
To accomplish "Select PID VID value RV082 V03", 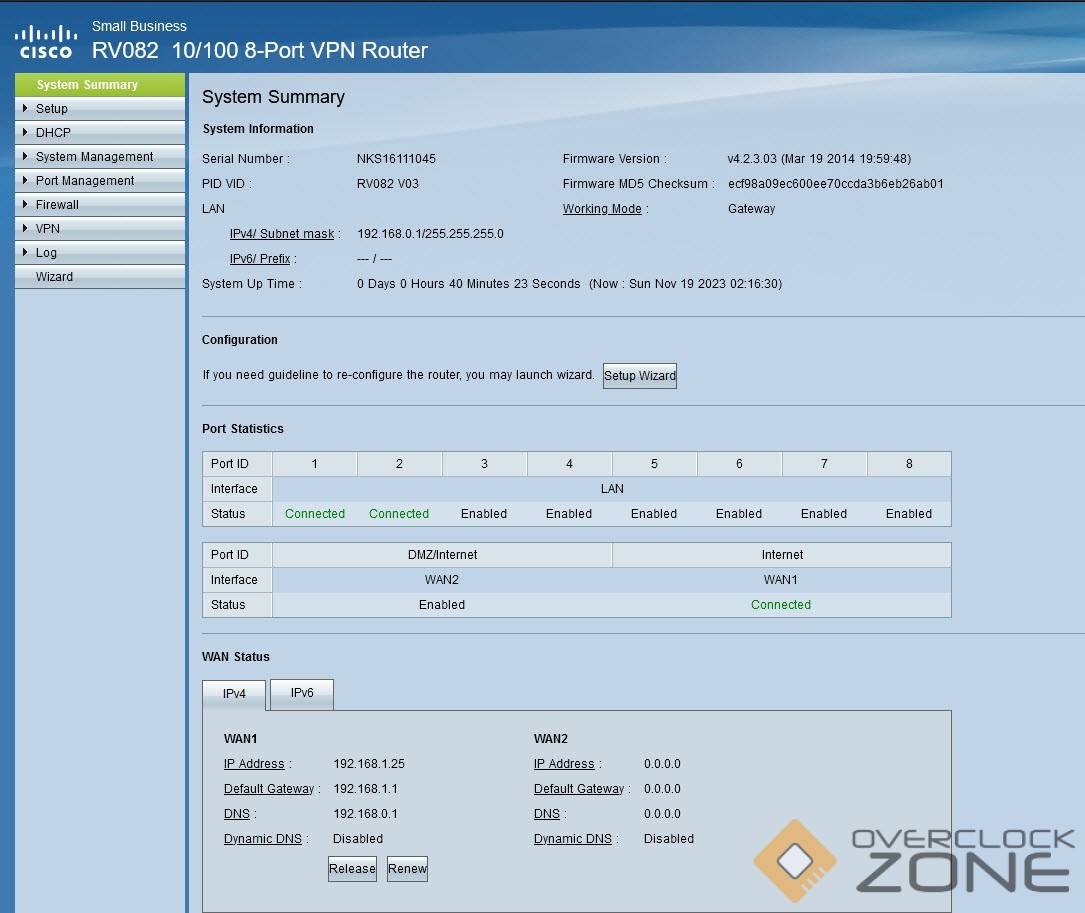I will tap(388, 183).
